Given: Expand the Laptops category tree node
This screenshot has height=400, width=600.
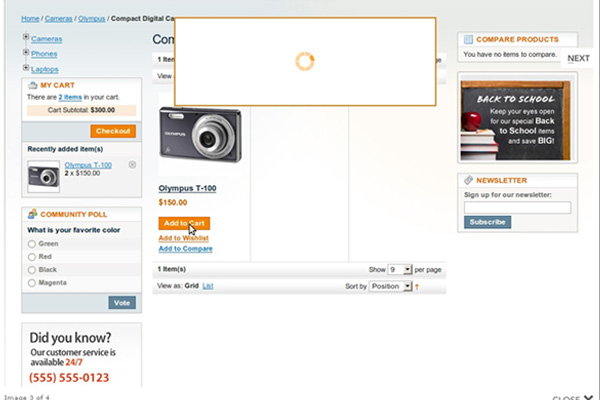Looking at the screenshot, I should click(x=26, y=68).
